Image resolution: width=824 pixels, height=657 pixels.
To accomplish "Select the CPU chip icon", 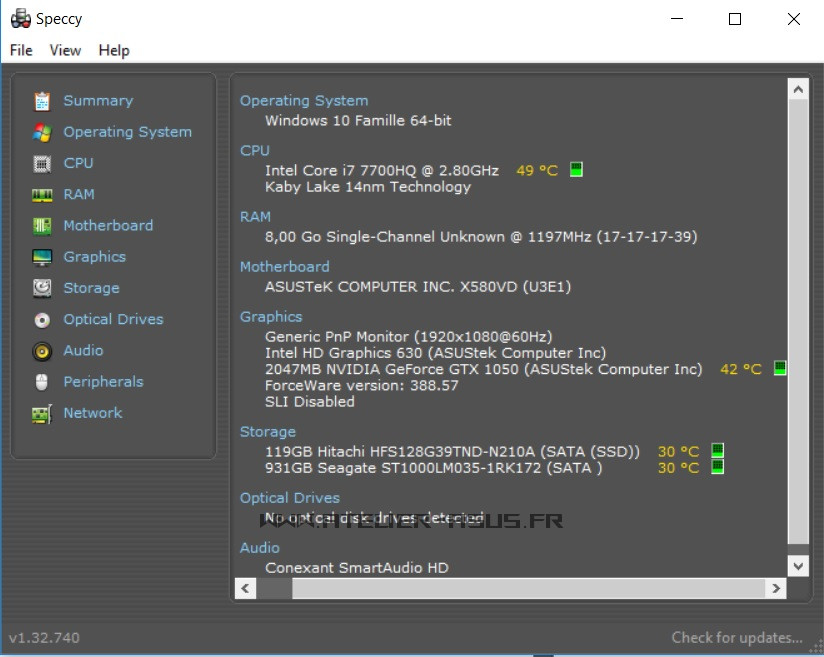I will [42, 163].
